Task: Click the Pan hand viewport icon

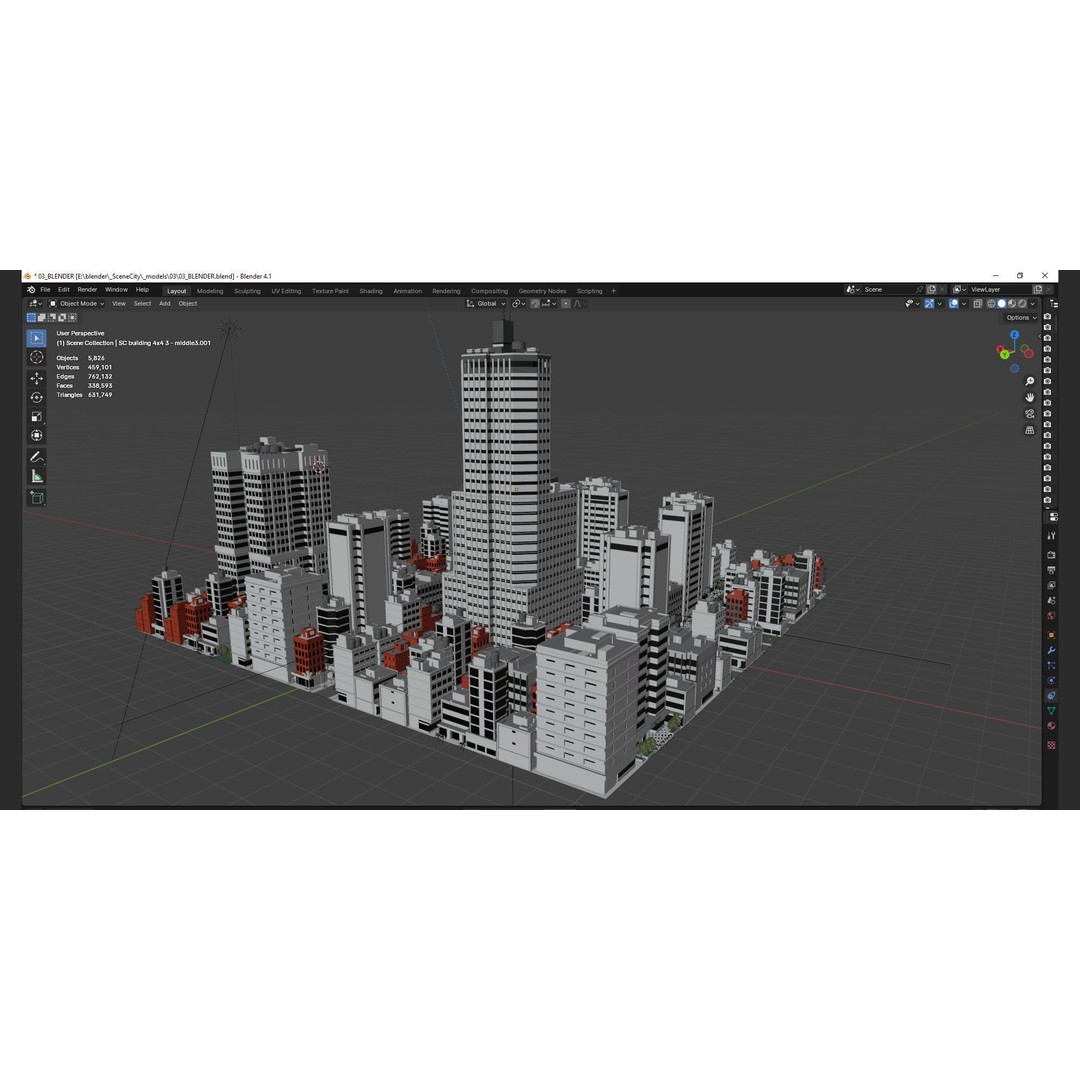Action: pos(1030,397)
